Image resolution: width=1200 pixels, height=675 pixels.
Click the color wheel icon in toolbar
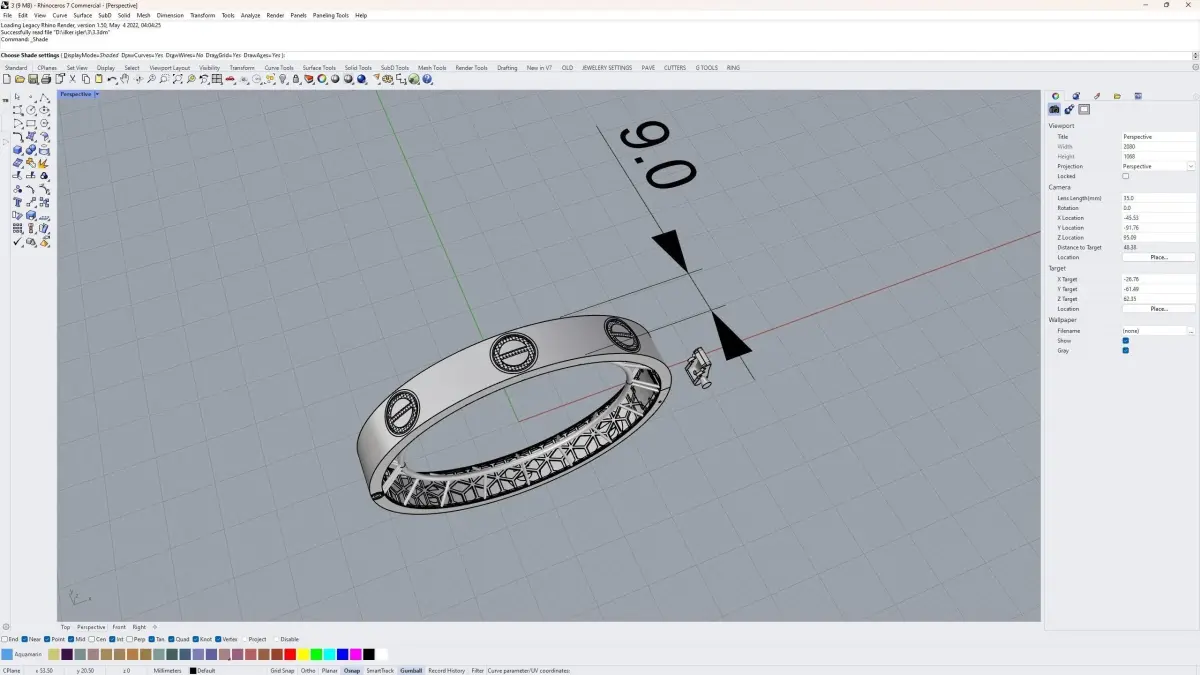point(322,79)
